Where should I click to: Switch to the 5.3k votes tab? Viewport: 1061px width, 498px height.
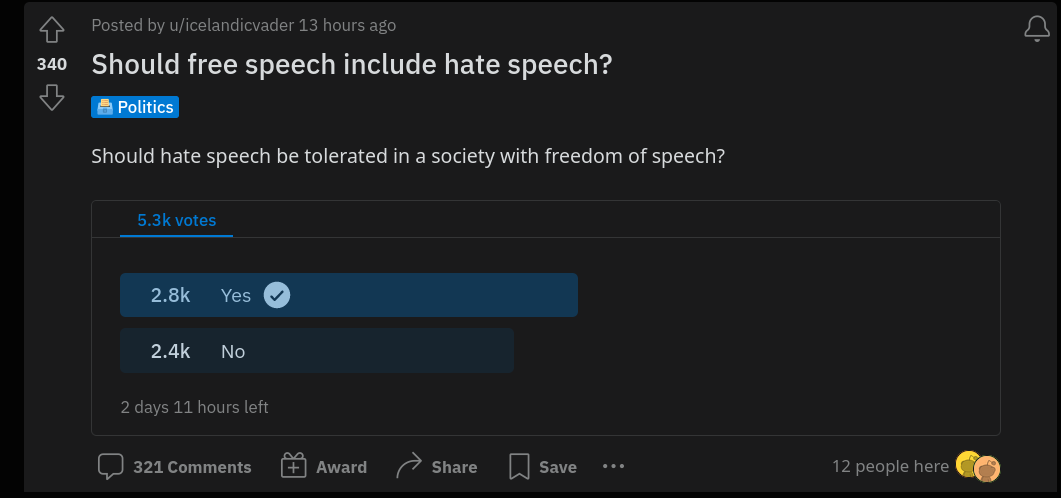177,221
